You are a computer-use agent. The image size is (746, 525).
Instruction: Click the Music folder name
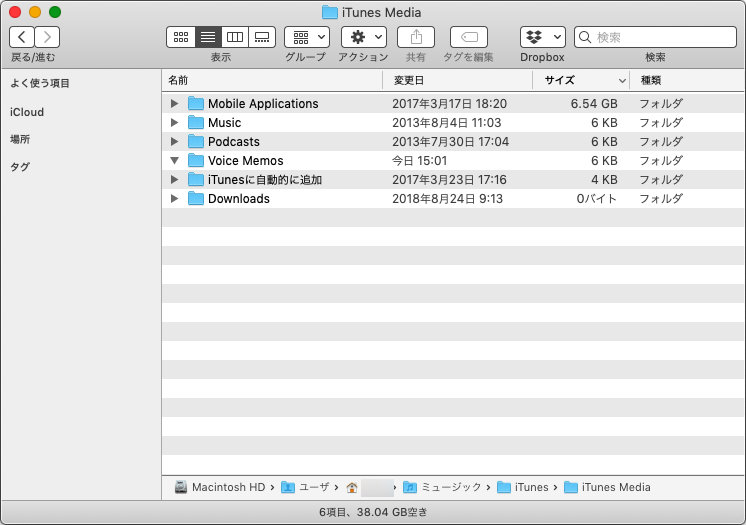click(225, 122)
